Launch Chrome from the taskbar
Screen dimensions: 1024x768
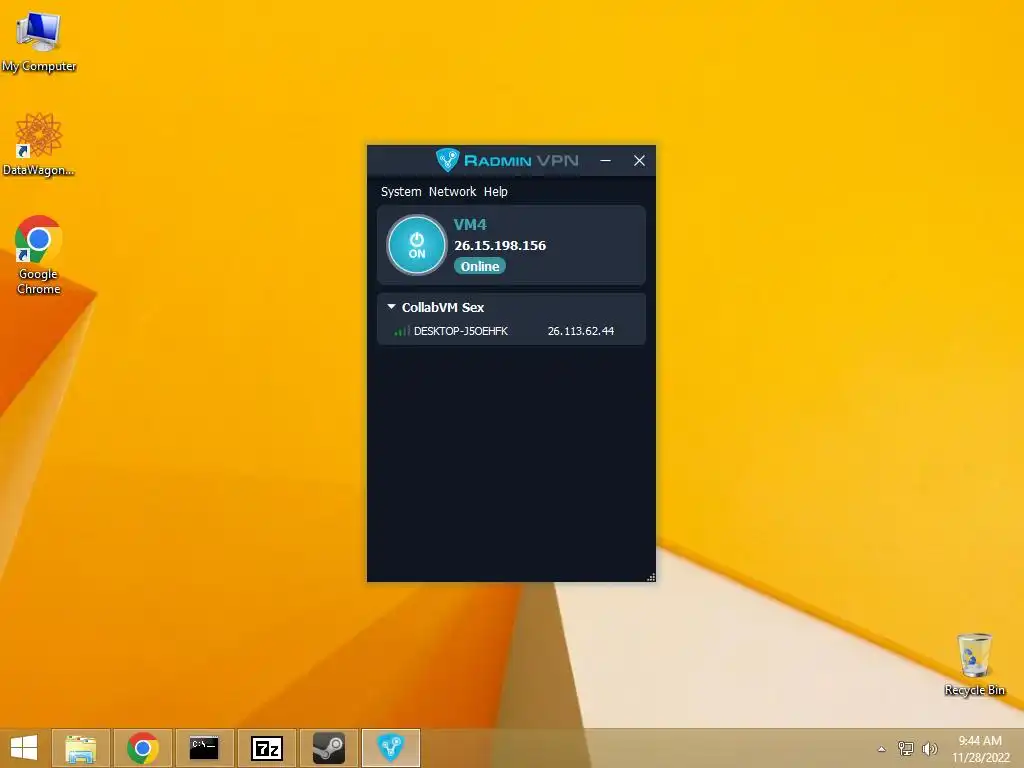pos(142,748)
